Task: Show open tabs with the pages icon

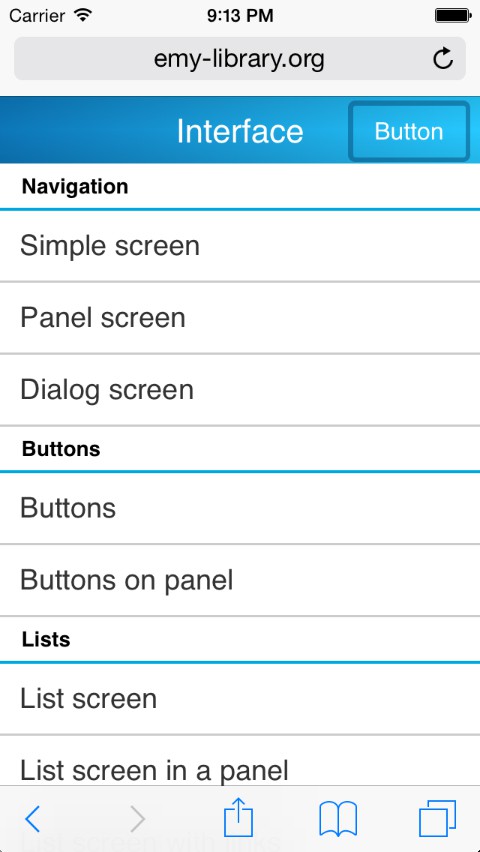Action: (438, 819)
